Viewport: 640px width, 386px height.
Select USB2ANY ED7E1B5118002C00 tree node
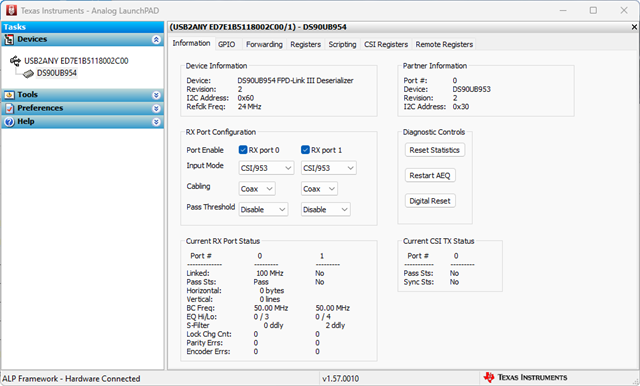pyautogui.click(x=76, y=61)
